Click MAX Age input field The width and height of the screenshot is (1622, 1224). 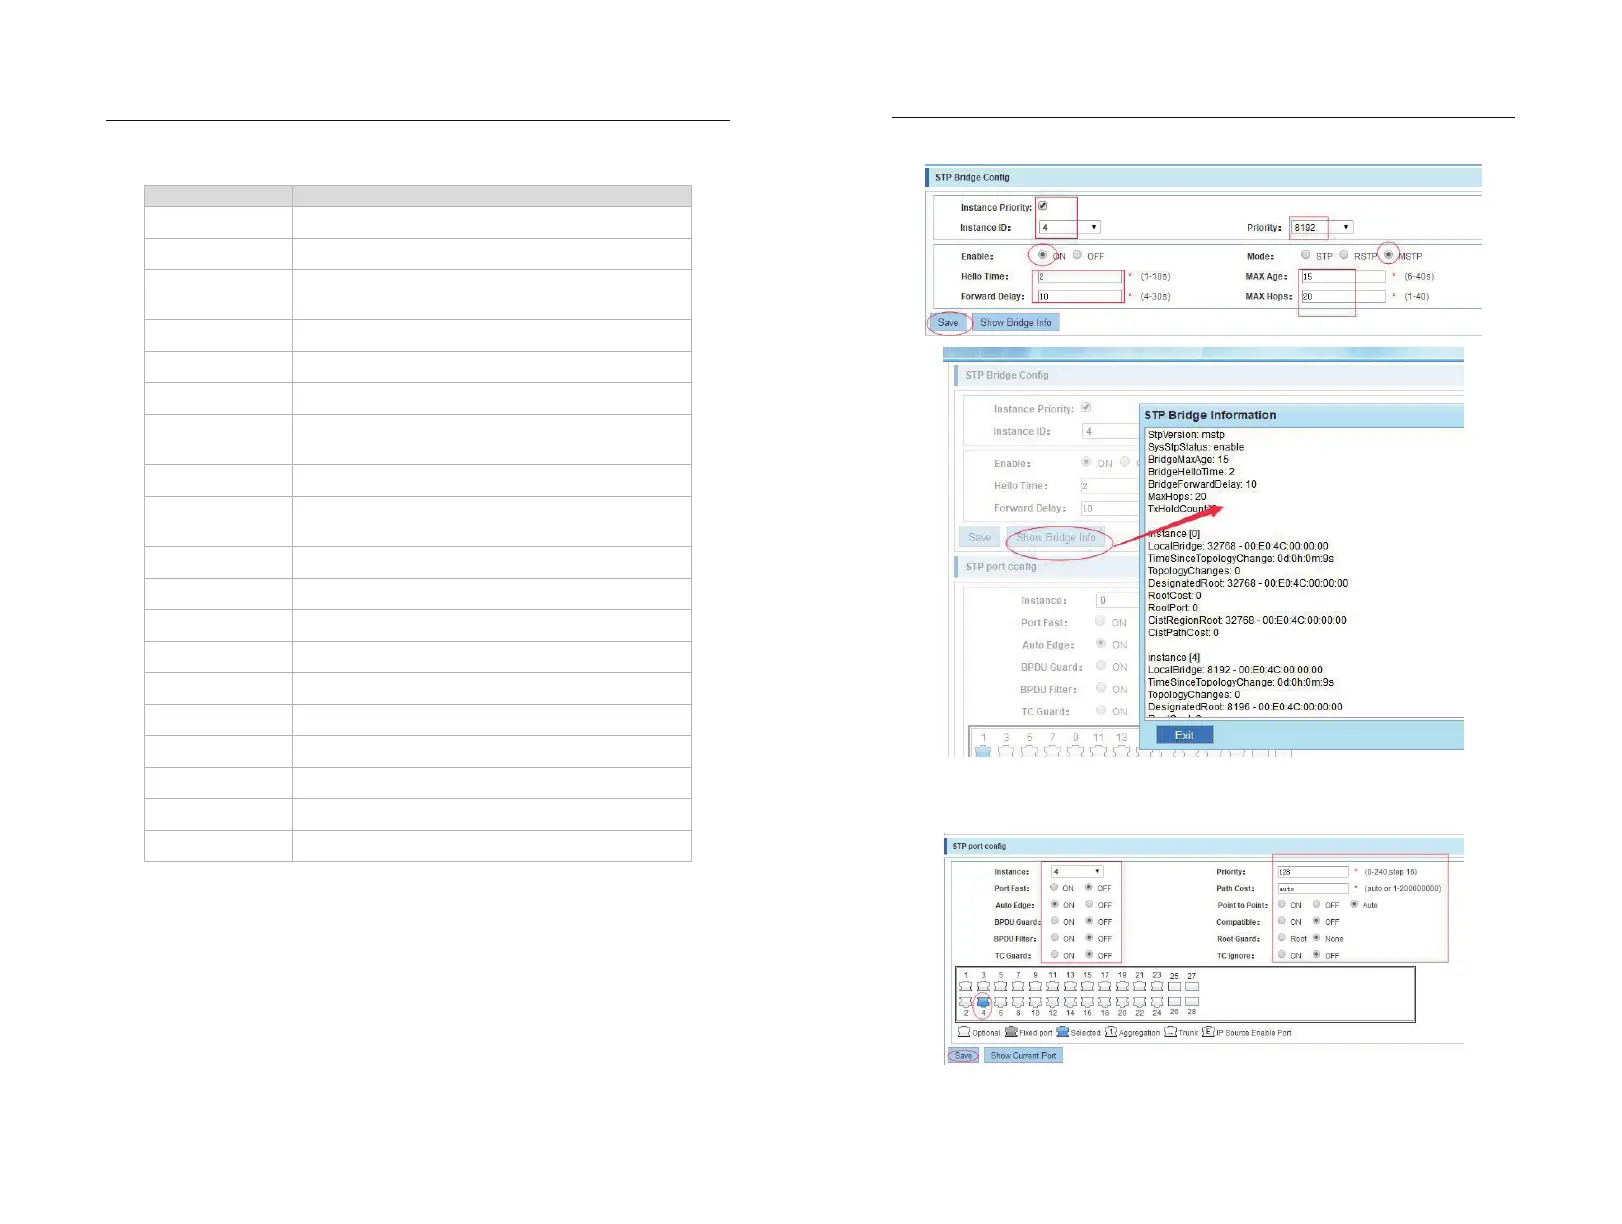tap(1343, 276)
